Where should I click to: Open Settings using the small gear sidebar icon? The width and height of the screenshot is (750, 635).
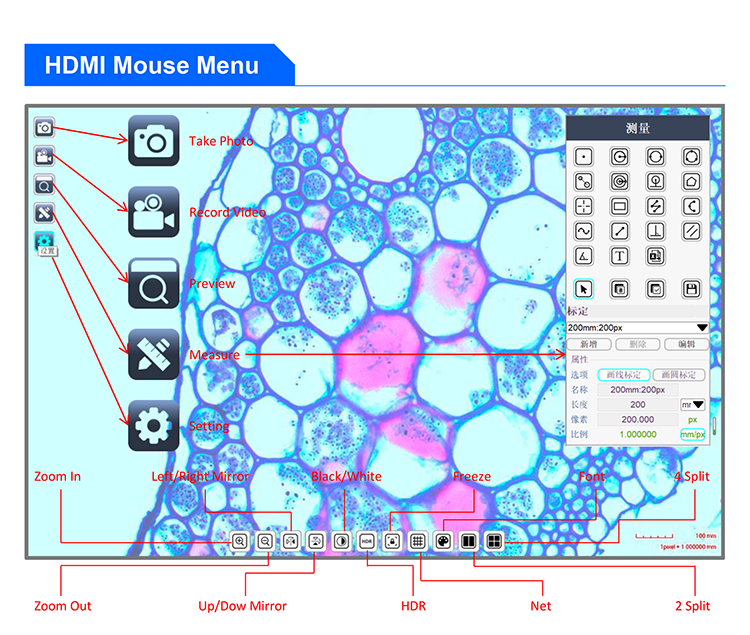point(44,241)
